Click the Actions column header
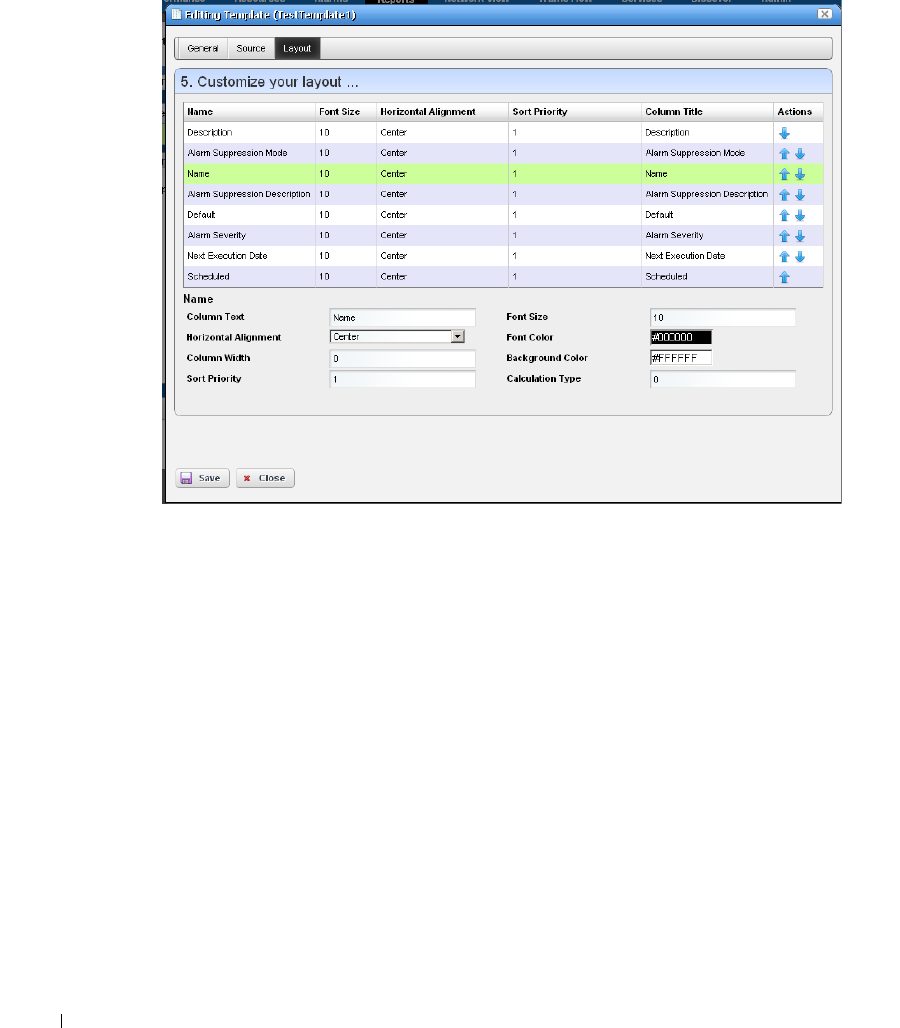The width and height of the screenshot is (900, 1028). pos(798,111)
